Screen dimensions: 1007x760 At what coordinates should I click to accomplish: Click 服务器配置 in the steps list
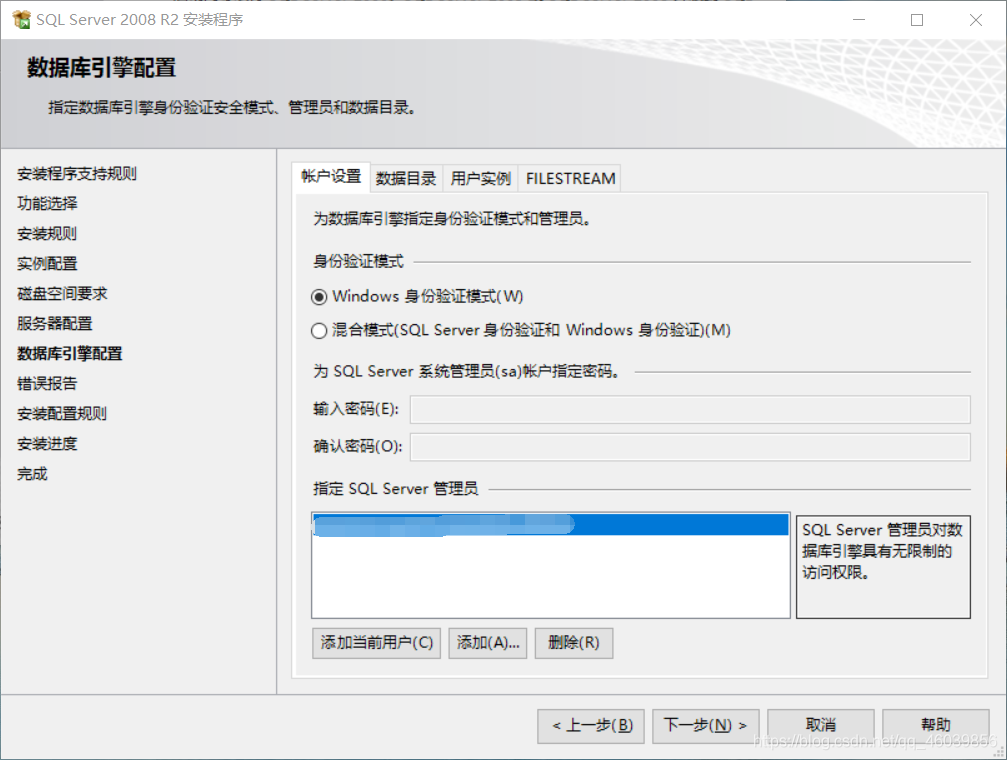coord(55,324)
